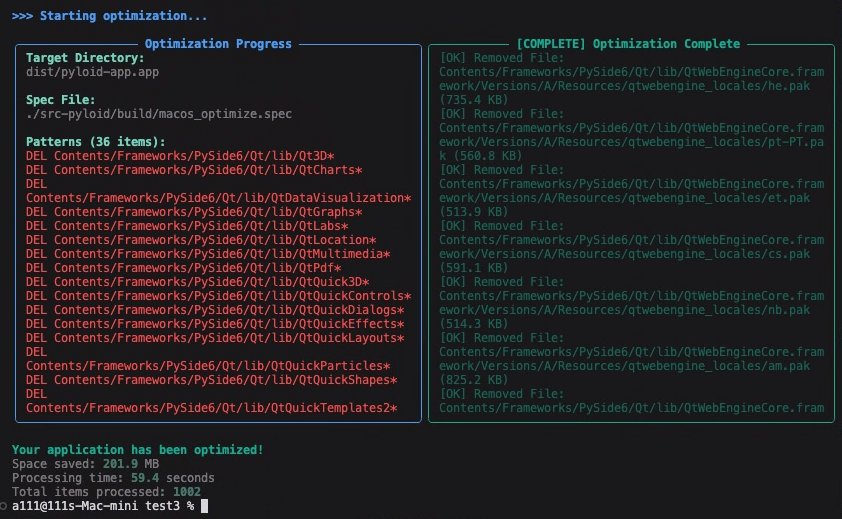Select the QtQuickControls* pattern entry

point(218,296)
